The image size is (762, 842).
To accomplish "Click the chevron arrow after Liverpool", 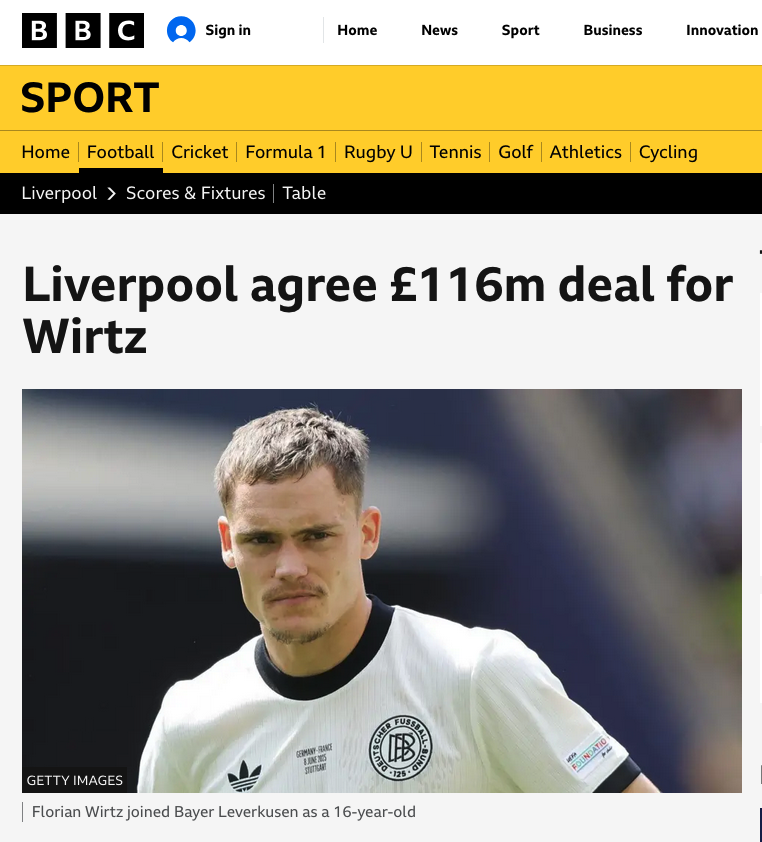I will click(x=111, y=193).
